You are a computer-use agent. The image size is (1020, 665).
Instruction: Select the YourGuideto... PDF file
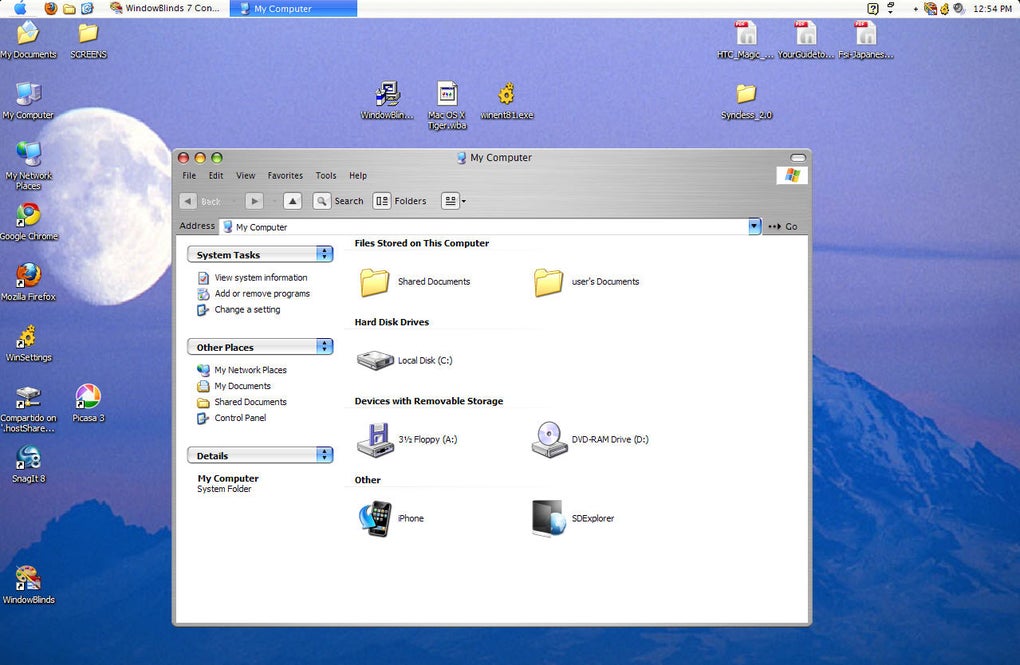(805, 40)
